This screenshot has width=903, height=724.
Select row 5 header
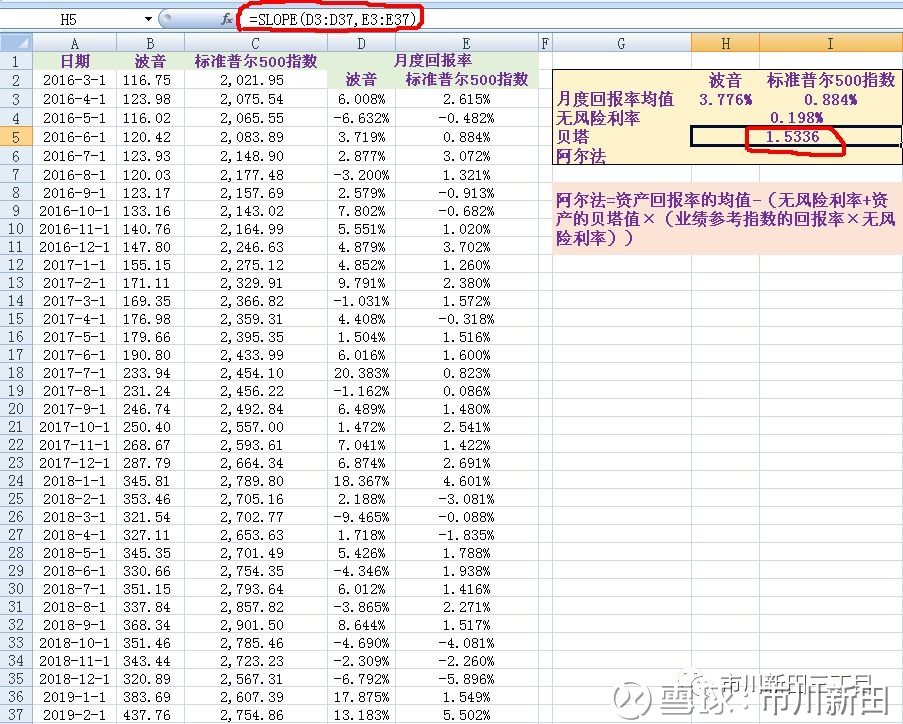pyautogui.click(x=13, y=138)
